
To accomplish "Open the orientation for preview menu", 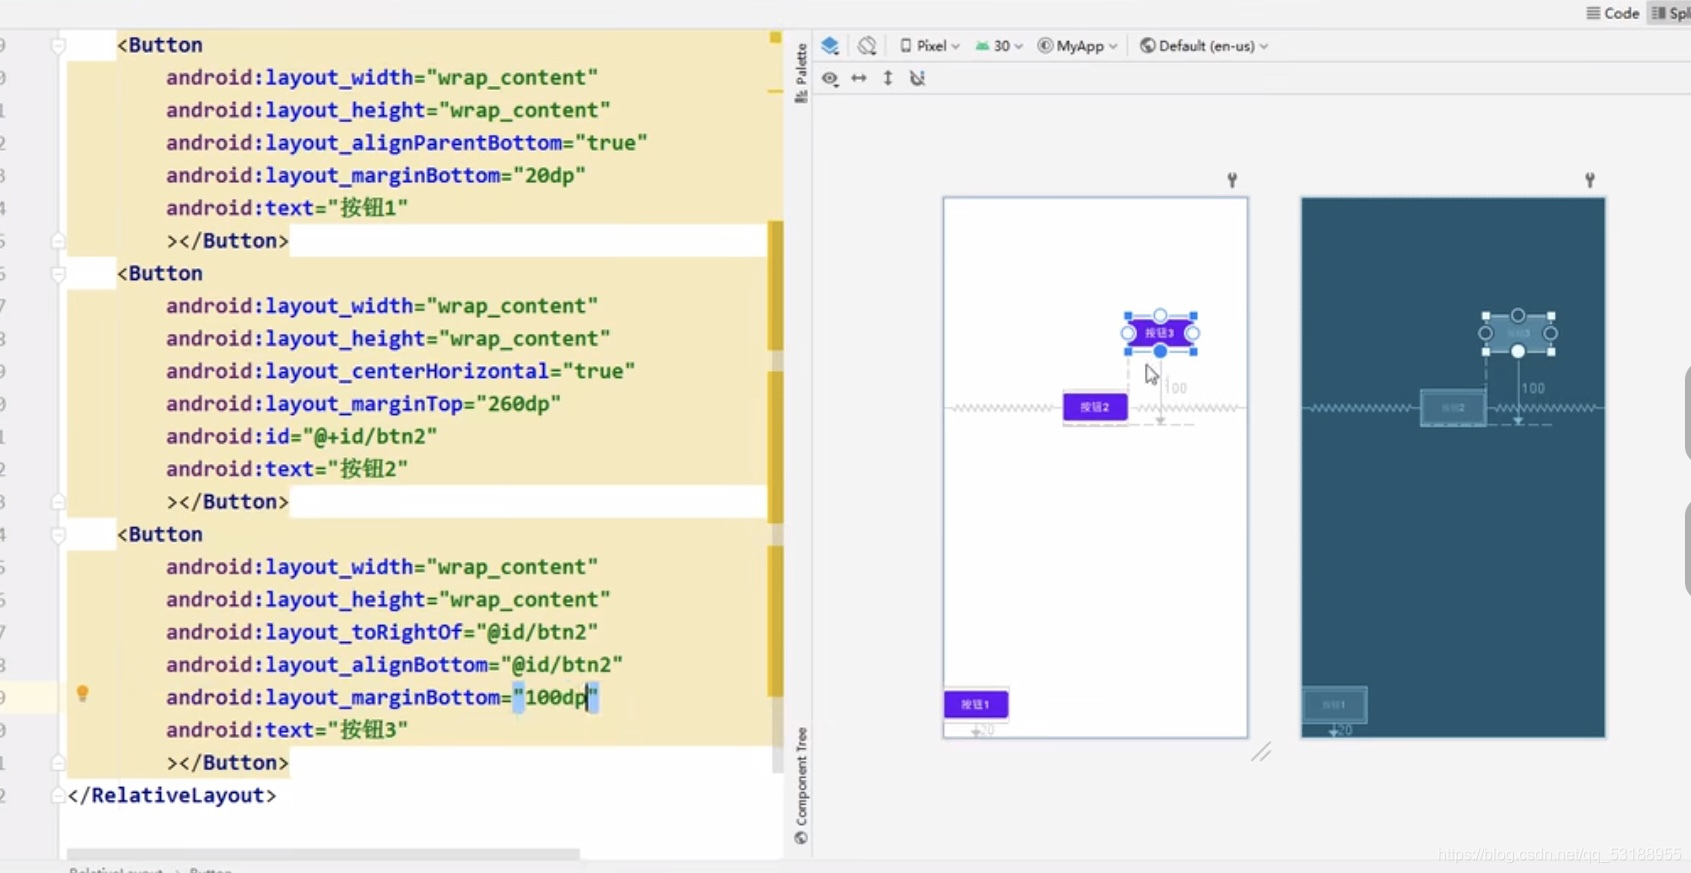I will 867,46.
